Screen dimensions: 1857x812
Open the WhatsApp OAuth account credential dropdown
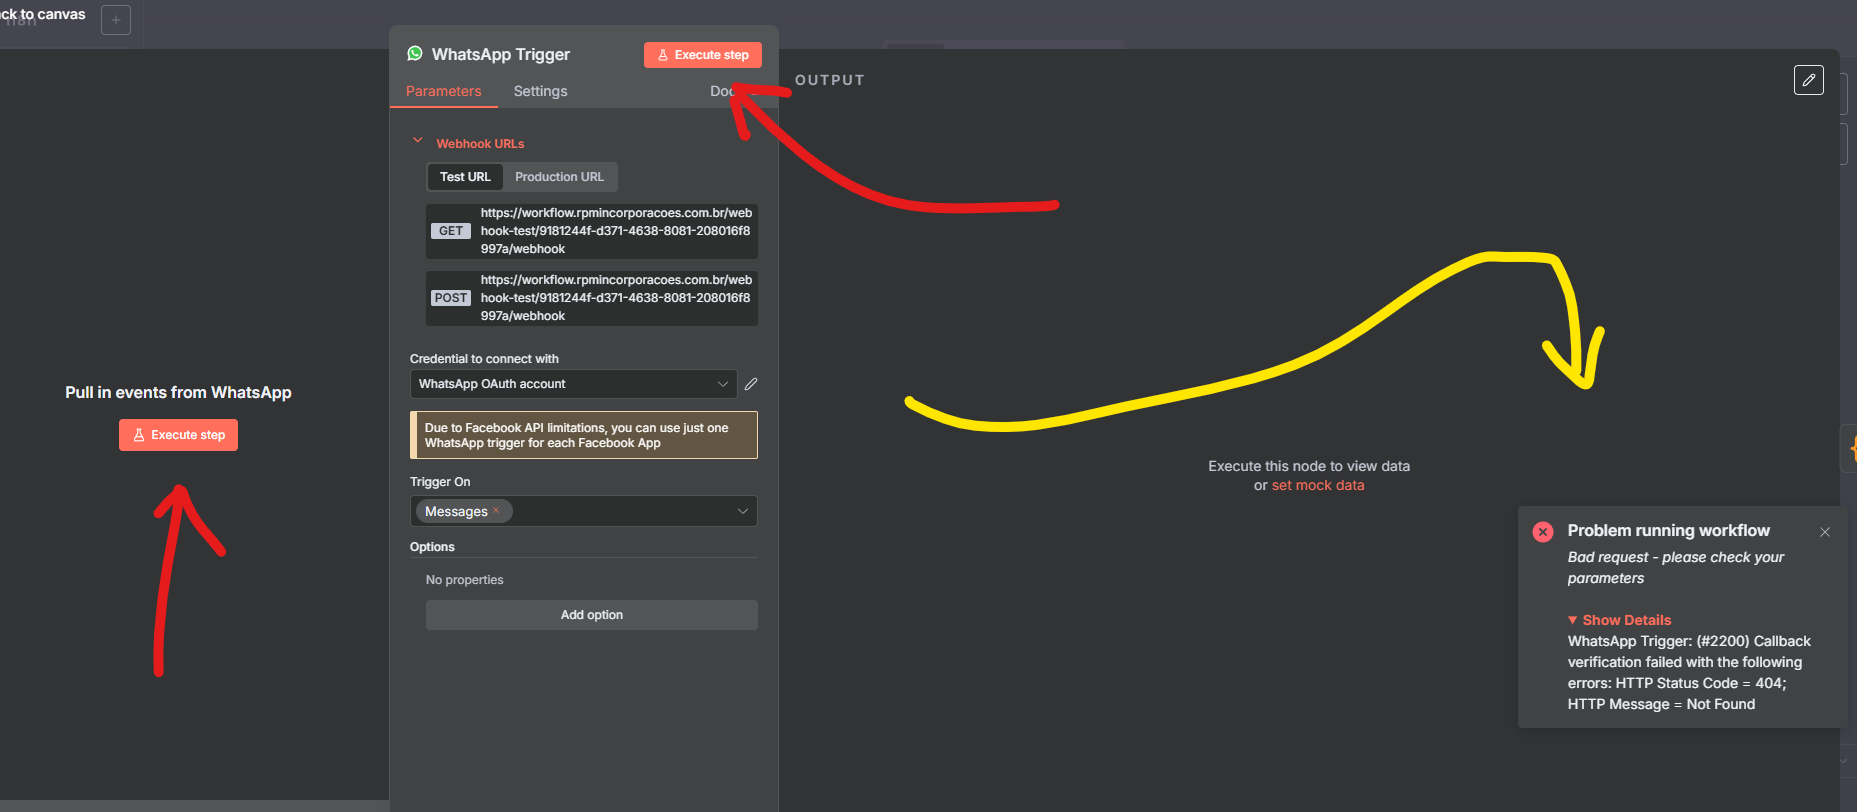tap(573, 384)
